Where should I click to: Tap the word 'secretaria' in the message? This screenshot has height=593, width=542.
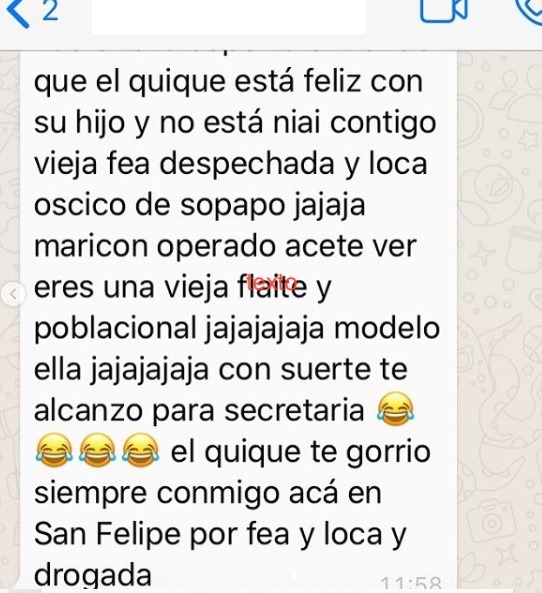coord(294,410)
